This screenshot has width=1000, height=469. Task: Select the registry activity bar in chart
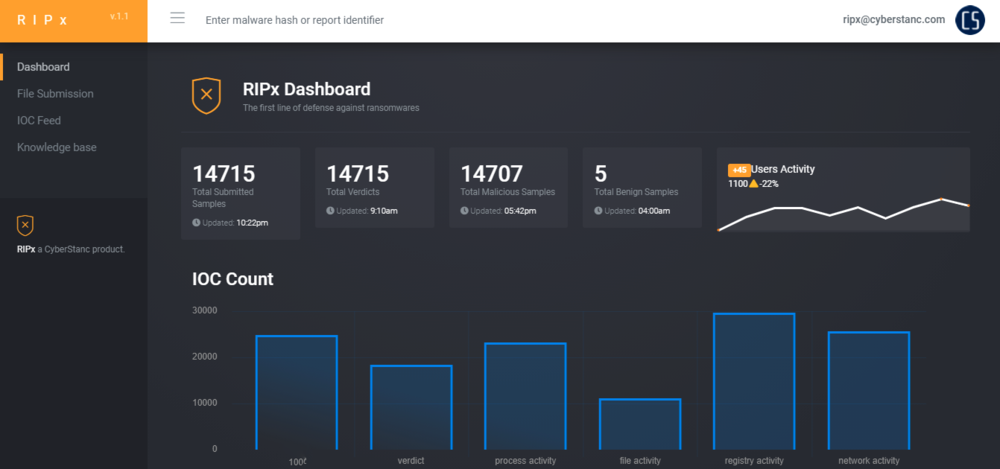point(754,381)
